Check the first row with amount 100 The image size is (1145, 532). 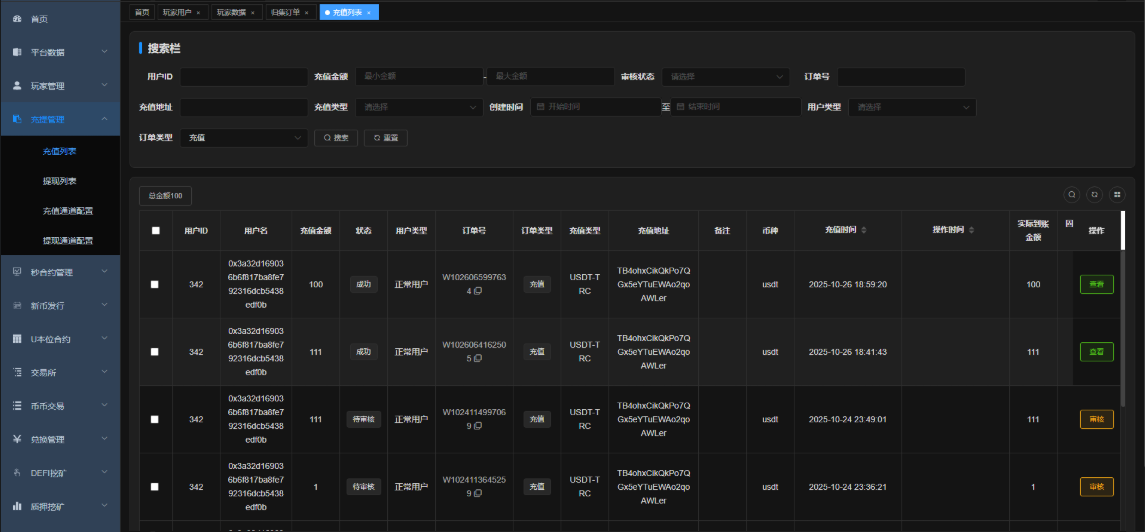155,285
